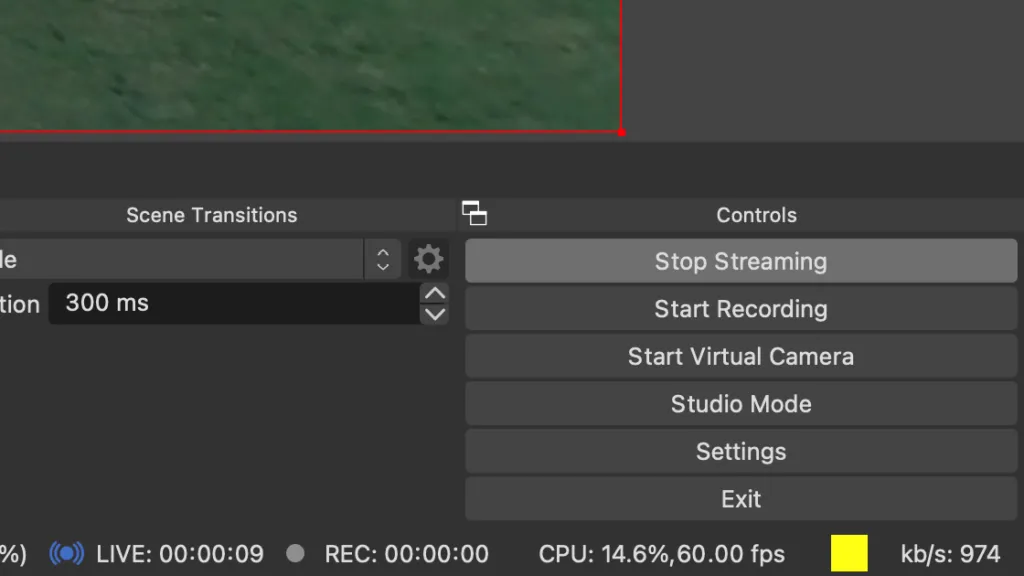Screen dimensions: 1024x576
Task: Start recording with the Start Recording button
Action: point(741,309)
